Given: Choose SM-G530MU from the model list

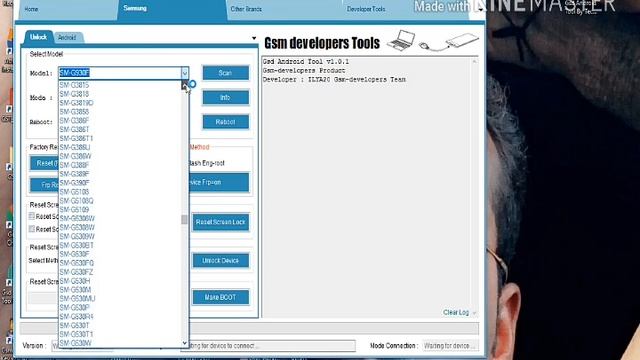Looking at the screenshot, I should [x=120, y=299].
